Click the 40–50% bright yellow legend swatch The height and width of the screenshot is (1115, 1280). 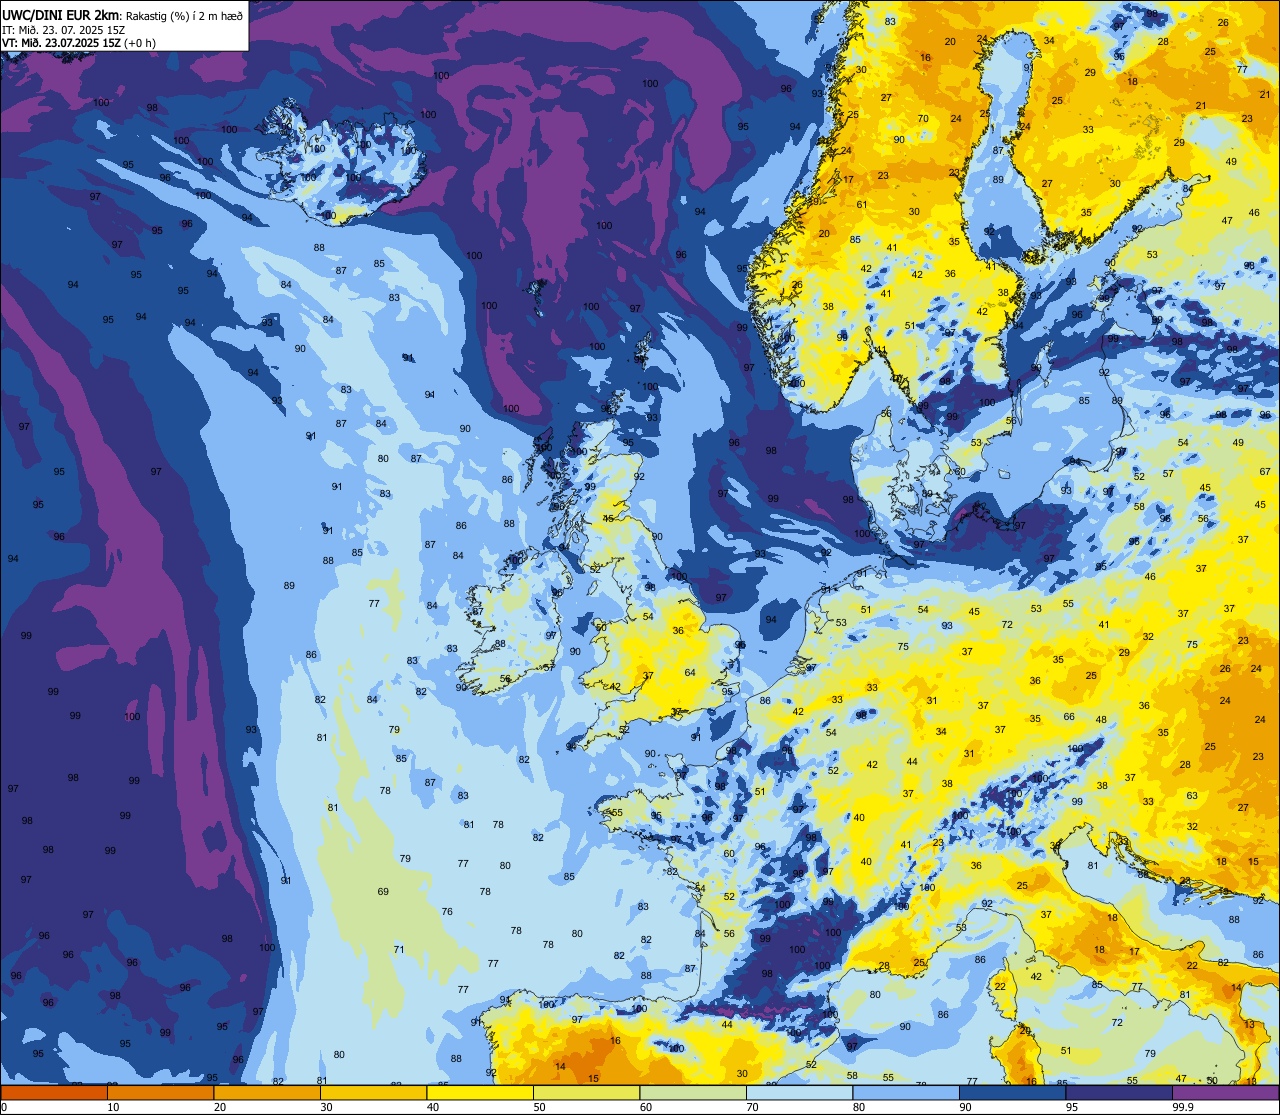click(480, 1093)
